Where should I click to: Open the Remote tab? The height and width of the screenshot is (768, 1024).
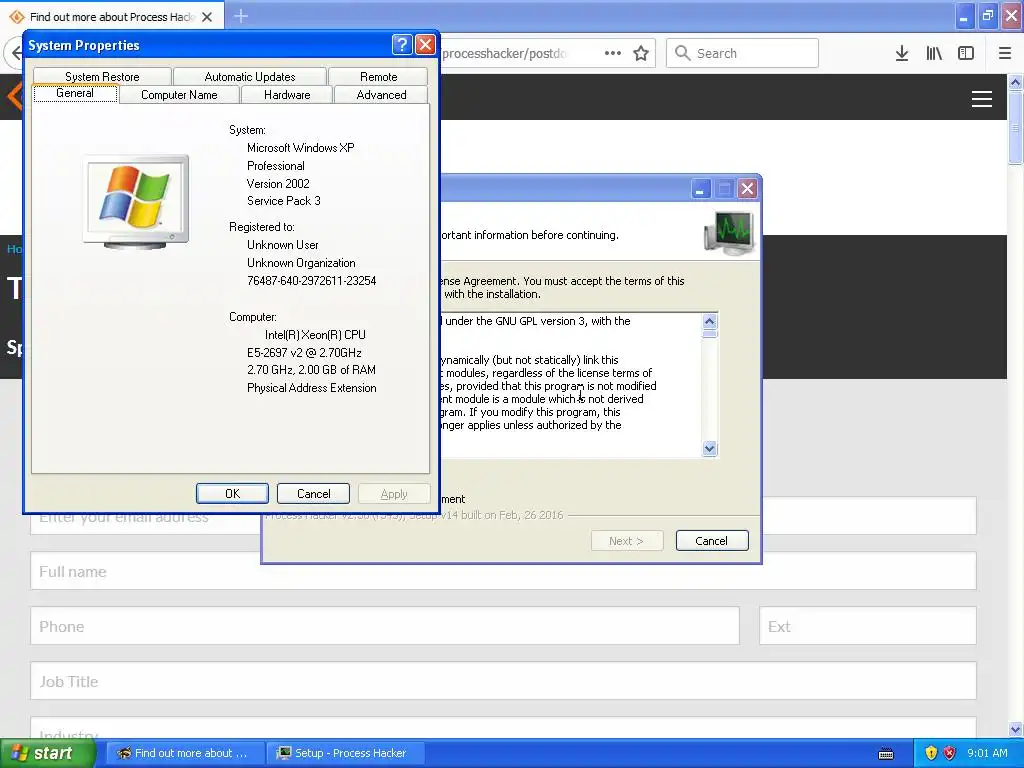378,76
